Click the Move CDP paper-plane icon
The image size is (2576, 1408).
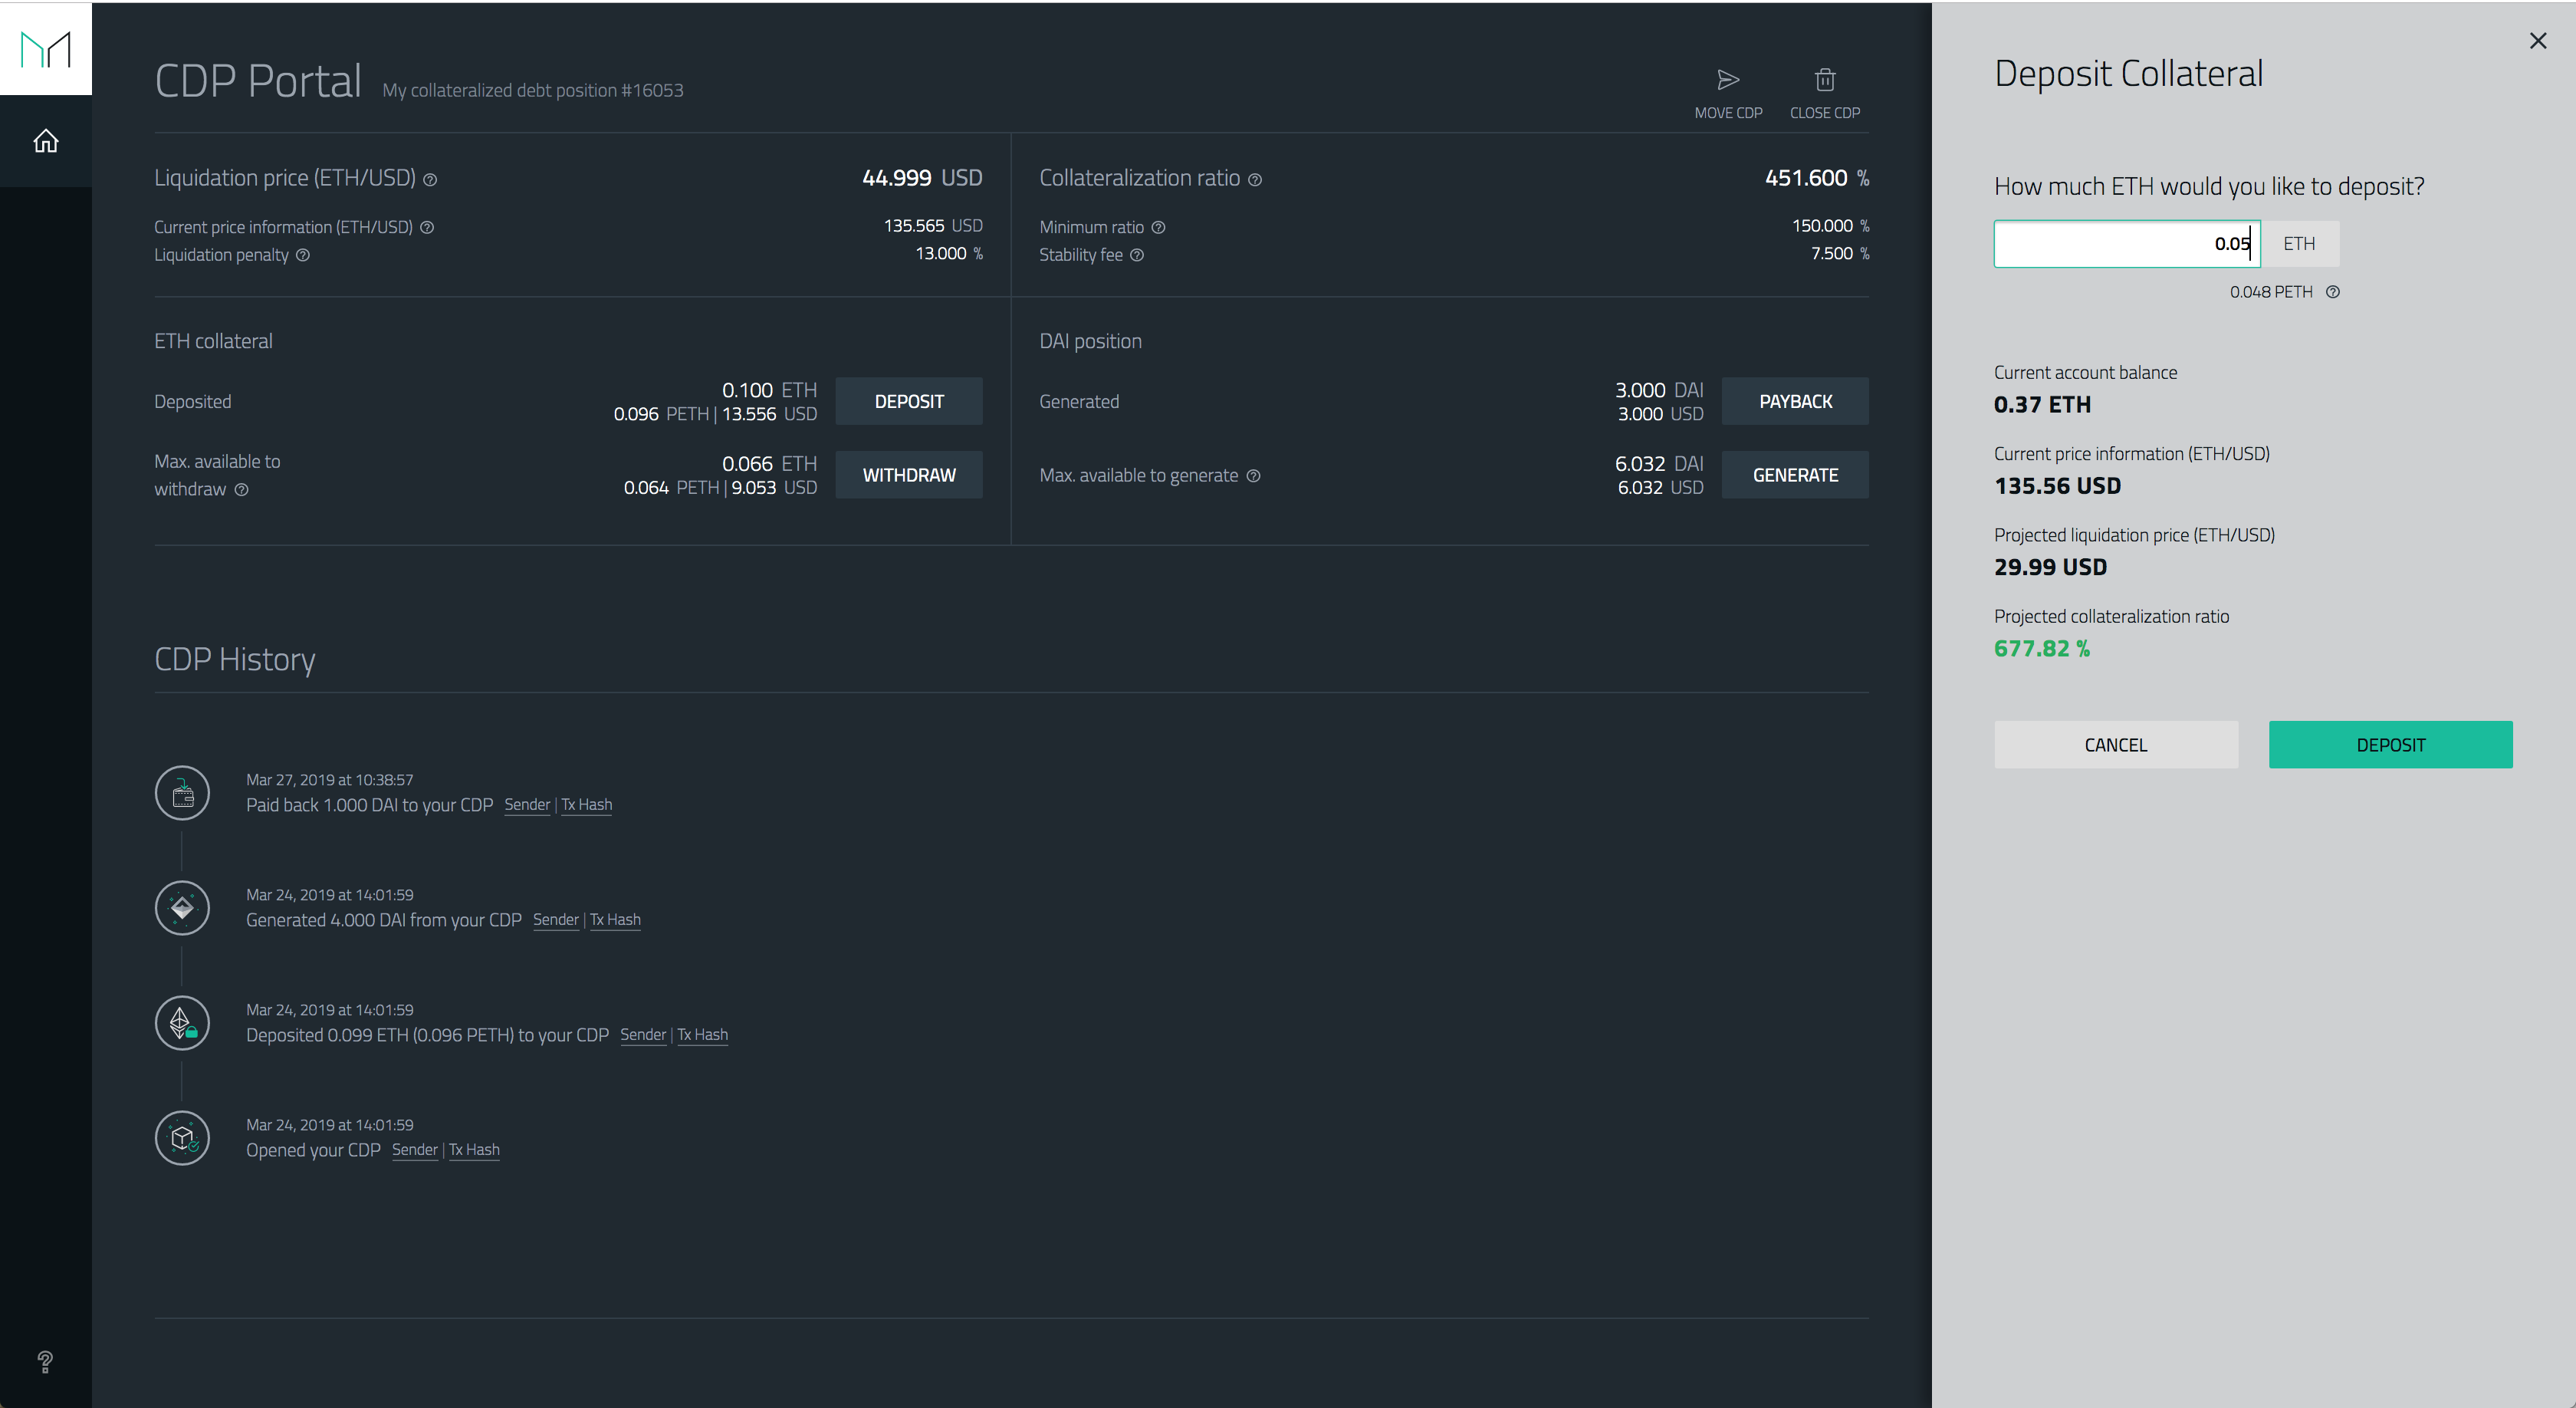coord(1728,80)
